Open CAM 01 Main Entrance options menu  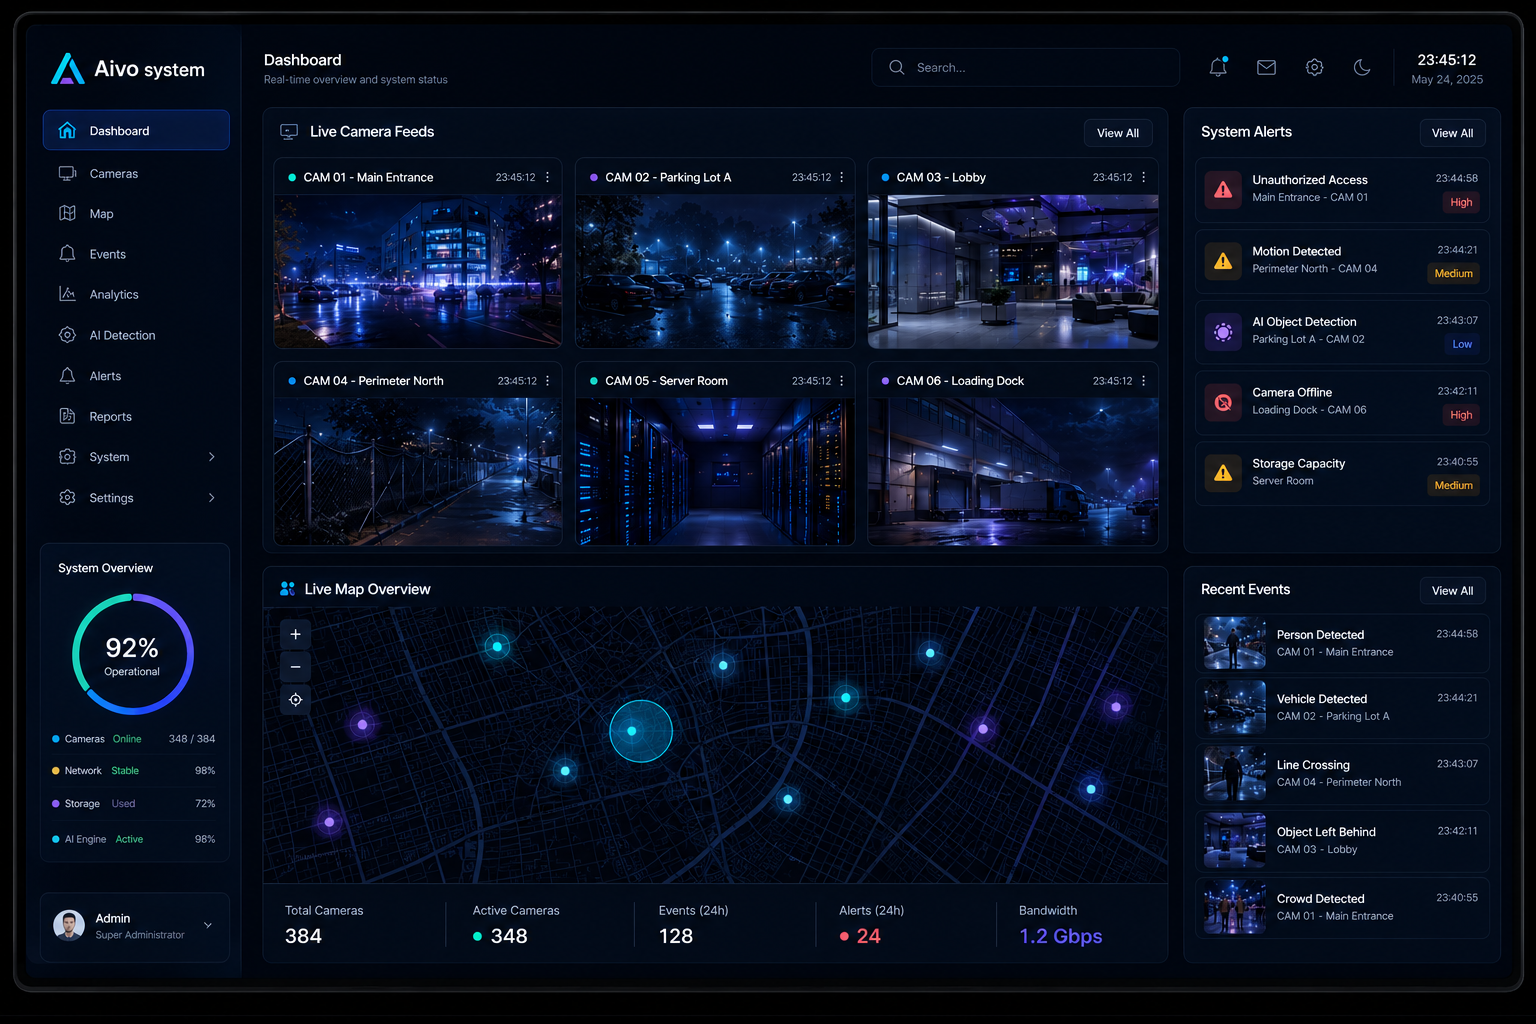tap(547, 177)
